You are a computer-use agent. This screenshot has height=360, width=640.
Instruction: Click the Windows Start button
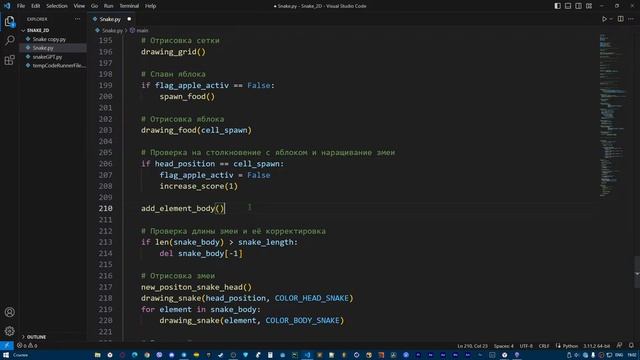(x=6, y=355)
